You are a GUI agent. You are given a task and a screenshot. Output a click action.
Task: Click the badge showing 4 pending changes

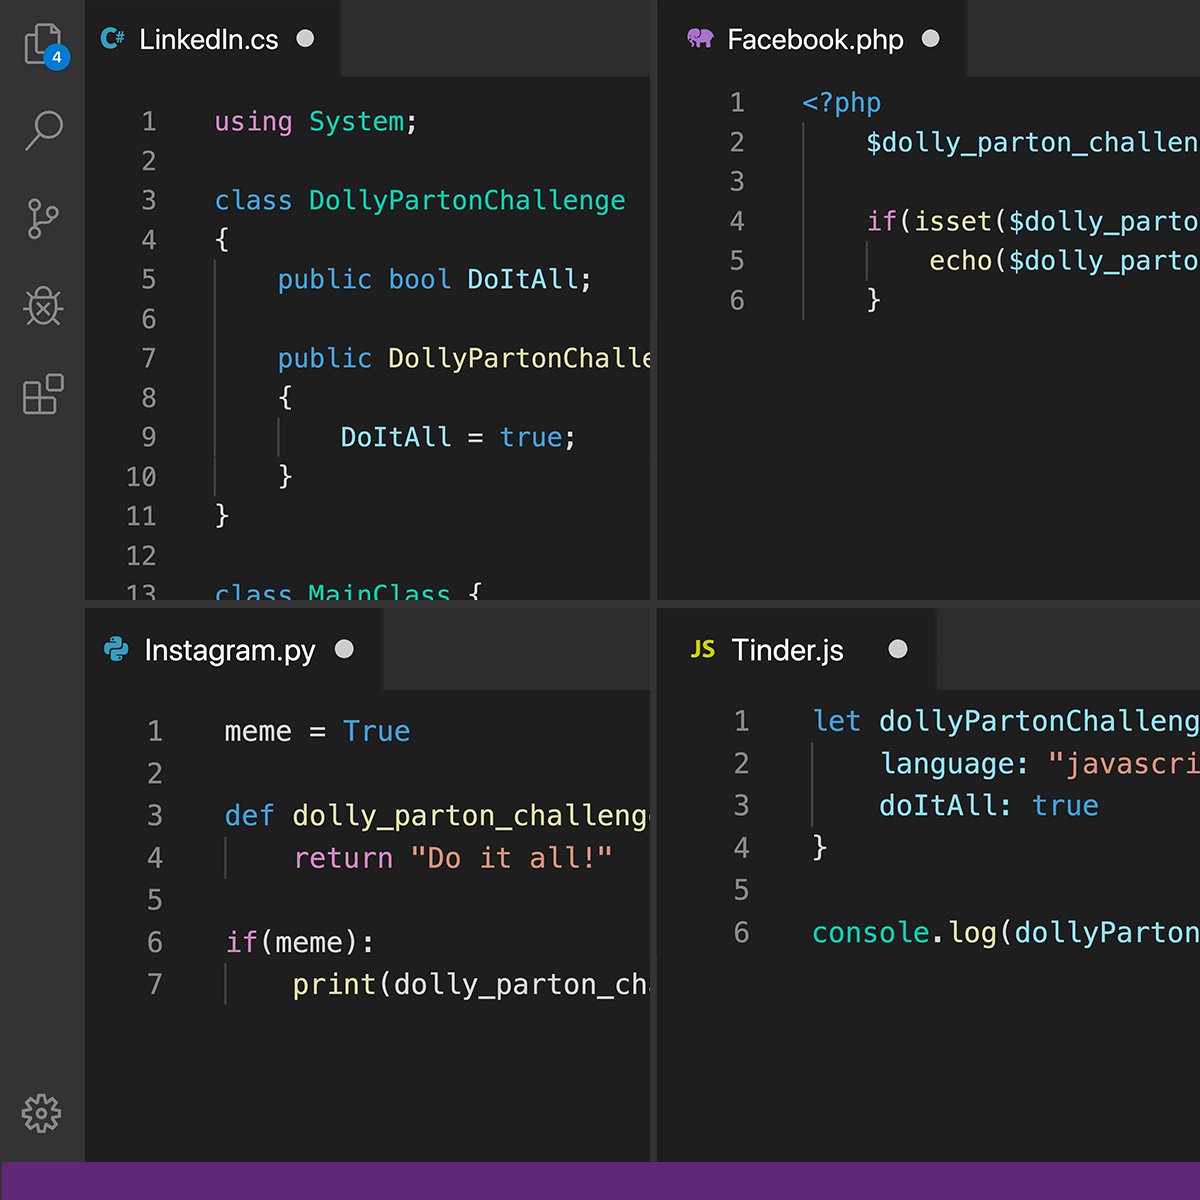click(57, 58)
